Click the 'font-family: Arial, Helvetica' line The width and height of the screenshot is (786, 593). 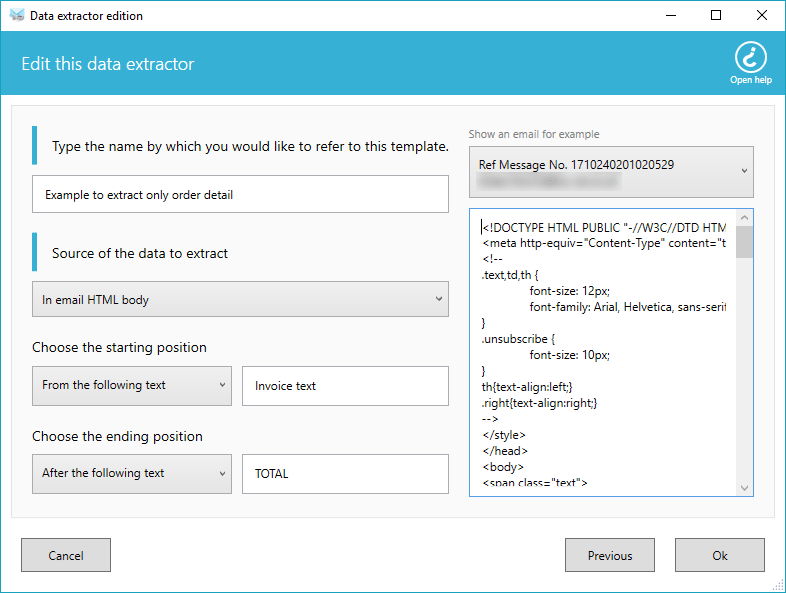628,307
